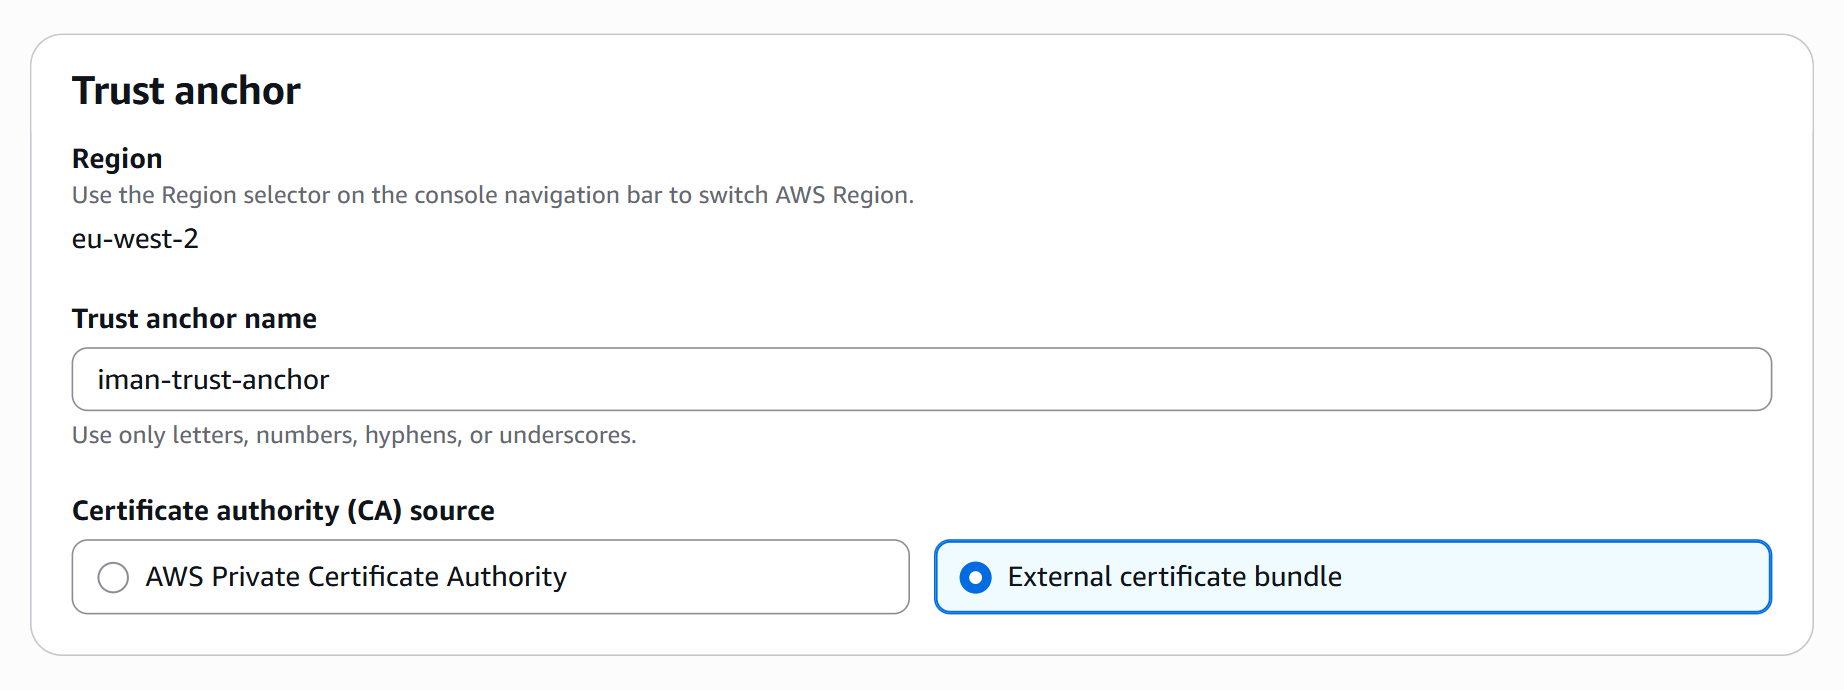The width and height of the screenshot is (1844, 690).
Task: Click the 'Certificate authority (CA) source' label
Action: pyautogui.click(x=283, y=511)
